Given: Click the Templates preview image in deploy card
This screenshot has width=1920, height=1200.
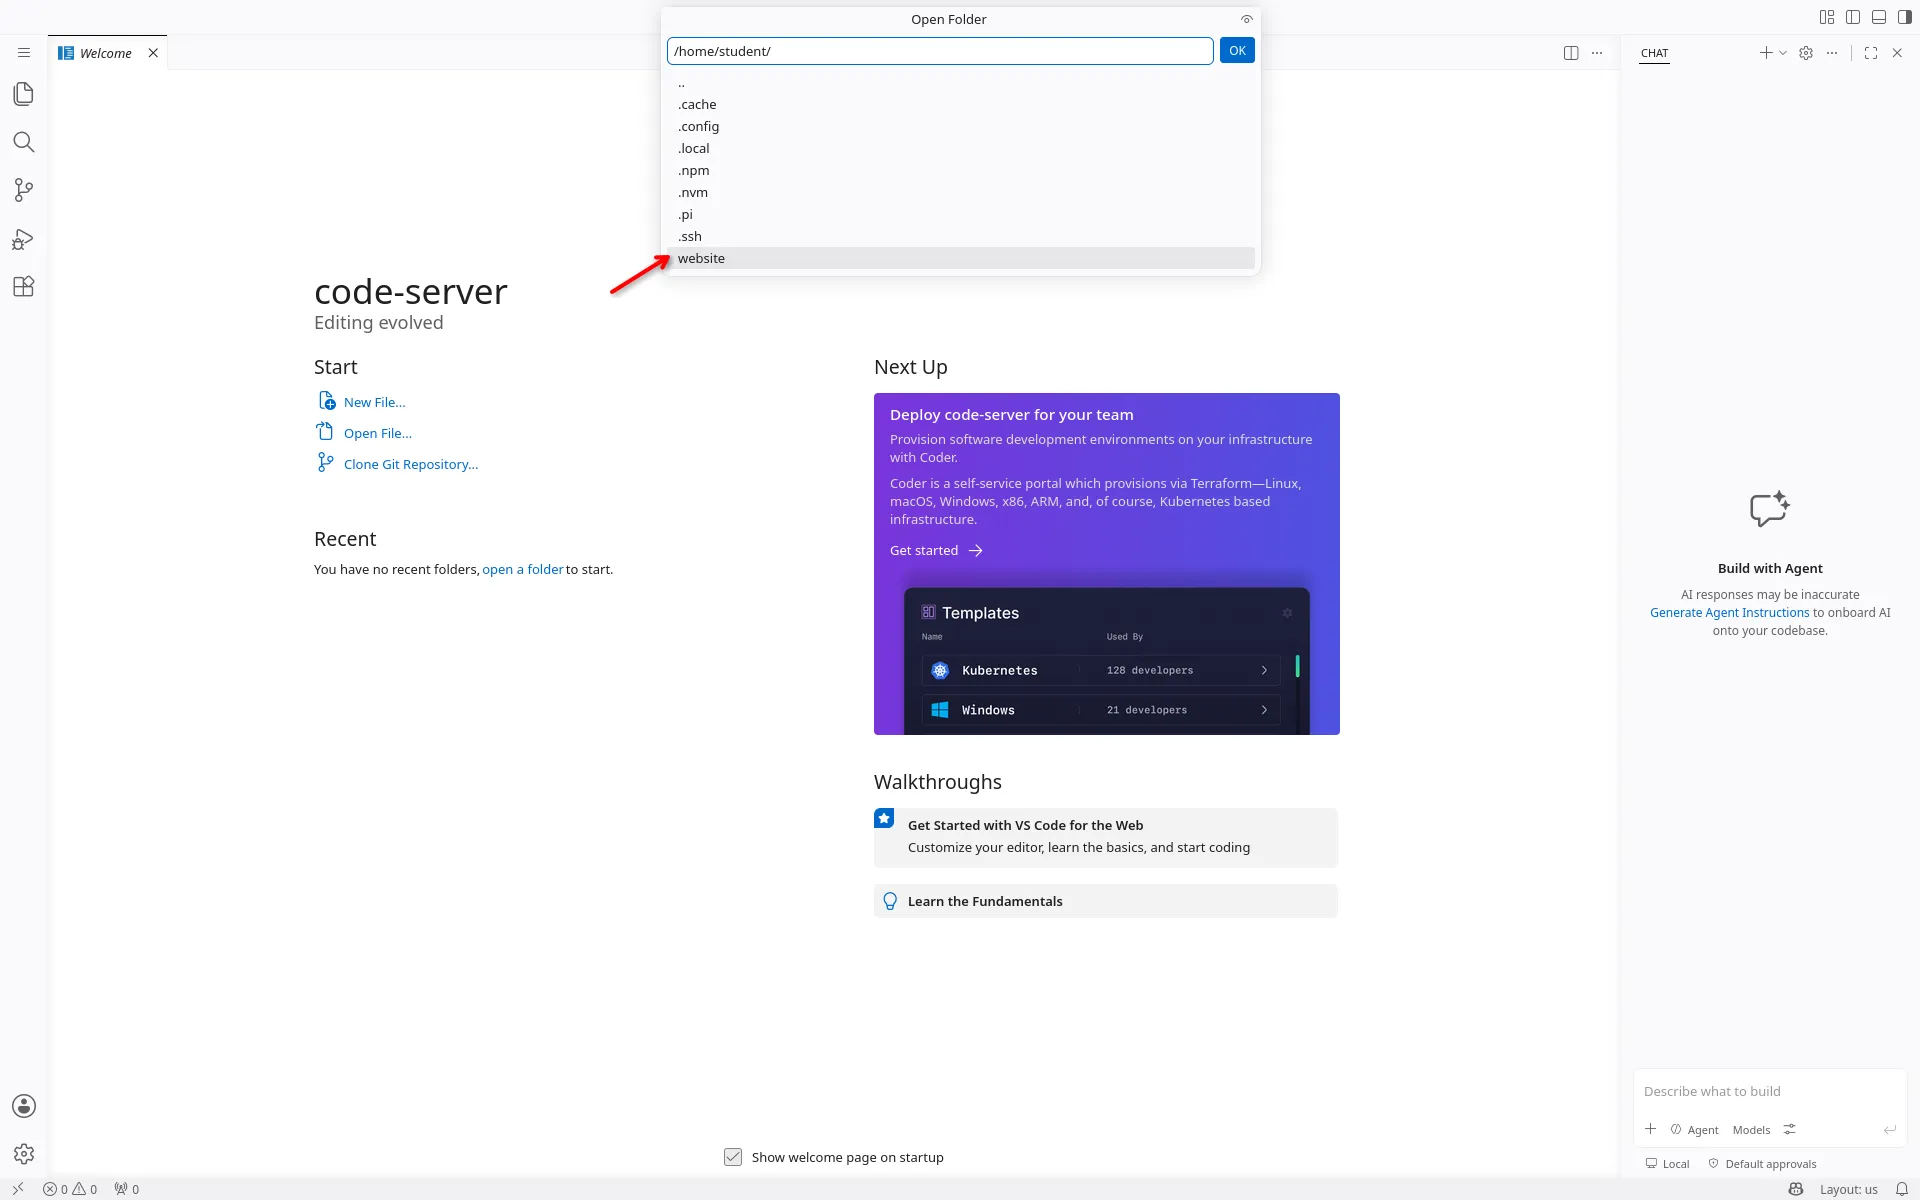Looking at the screenshot, I should (x=1106, y=661).
